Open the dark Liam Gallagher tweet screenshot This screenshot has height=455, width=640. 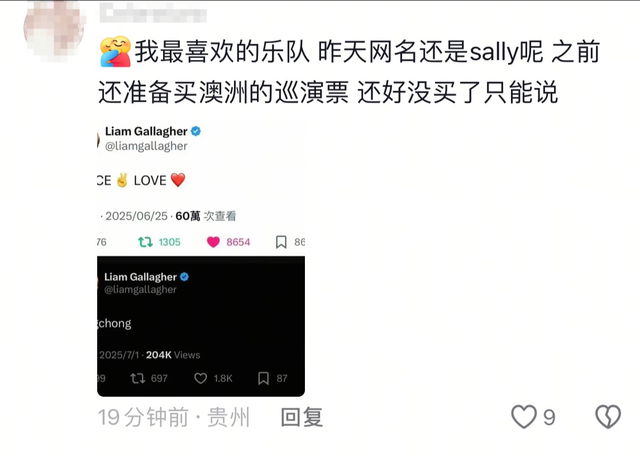tap(201, 326)
